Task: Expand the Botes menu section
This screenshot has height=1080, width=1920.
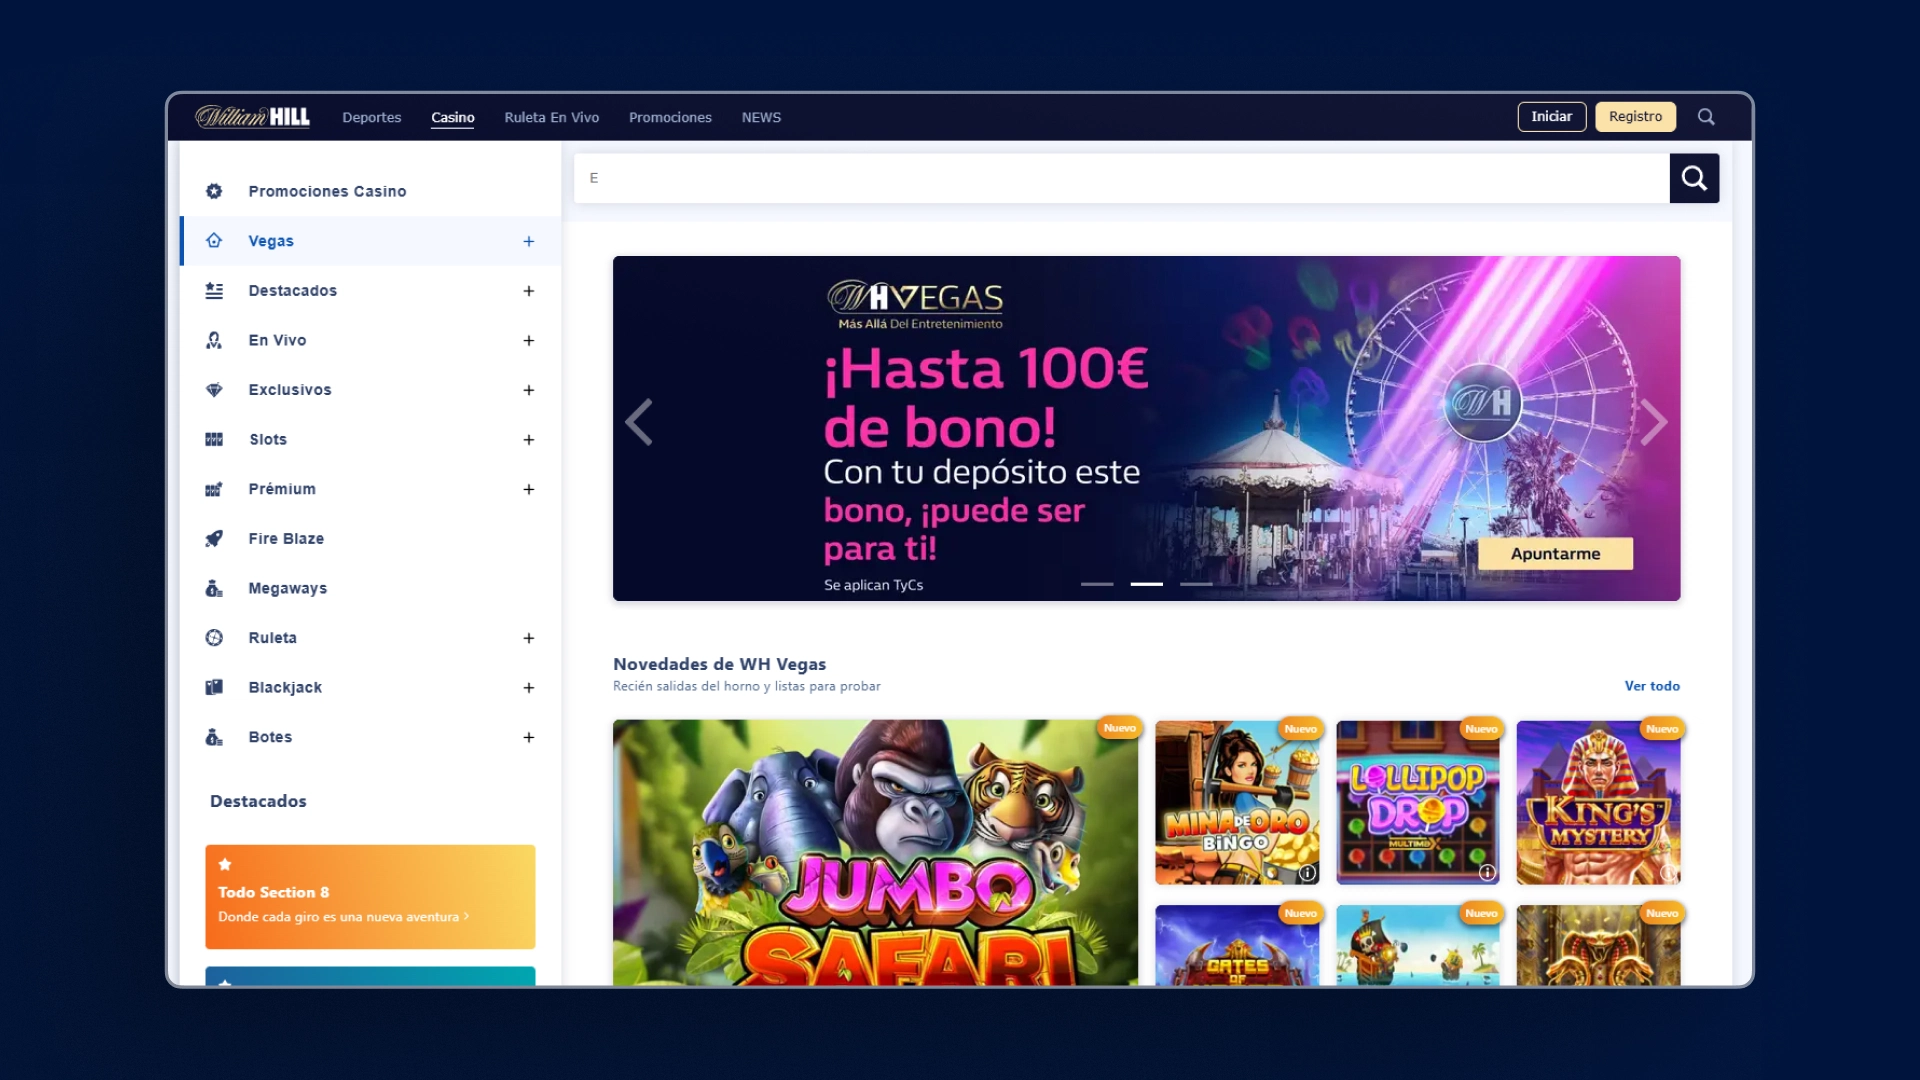Action: [x=529, y=737]
